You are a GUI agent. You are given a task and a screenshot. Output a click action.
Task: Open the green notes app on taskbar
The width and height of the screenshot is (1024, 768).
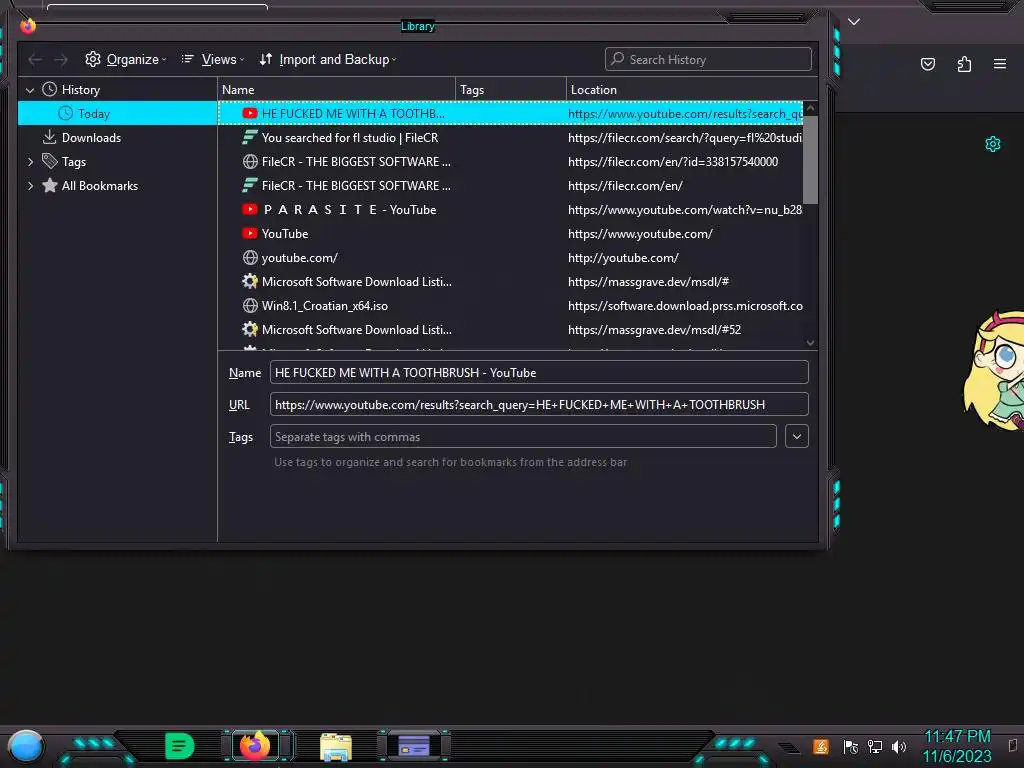(180, 745)
